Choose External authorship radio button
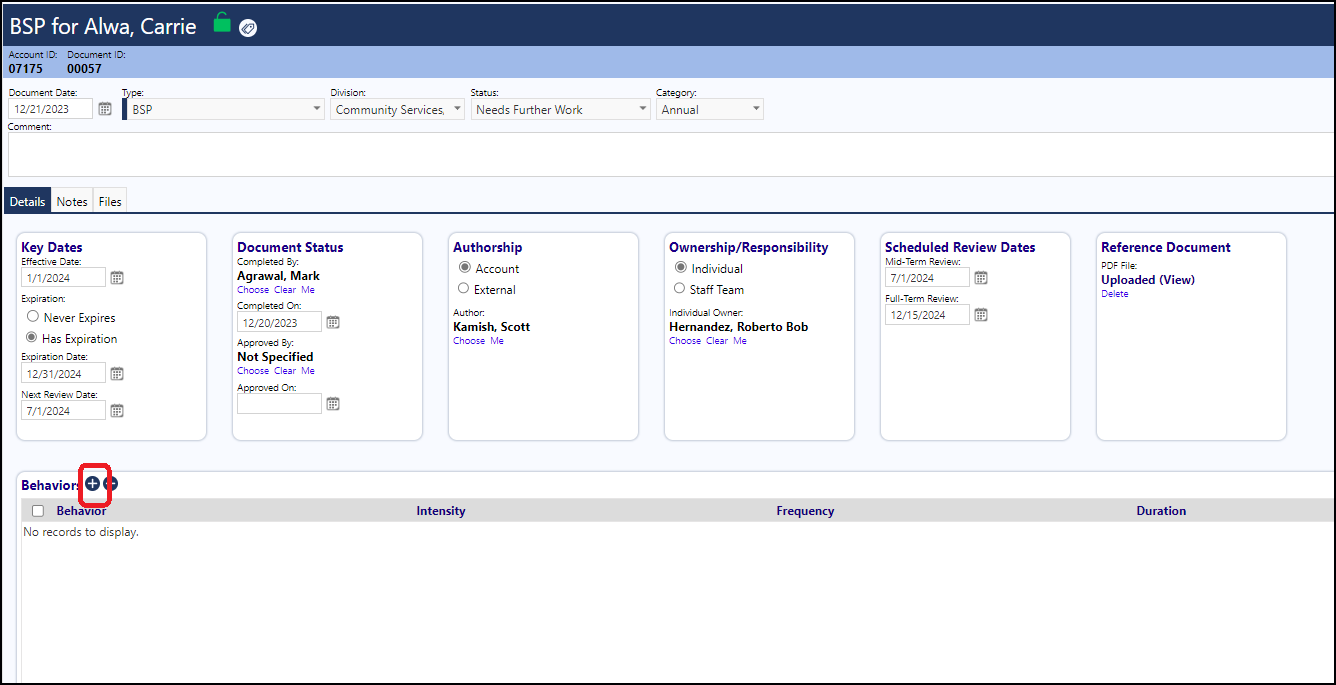Image resolution: width=1336 pixels, height=685 pixels. (464, 289)
